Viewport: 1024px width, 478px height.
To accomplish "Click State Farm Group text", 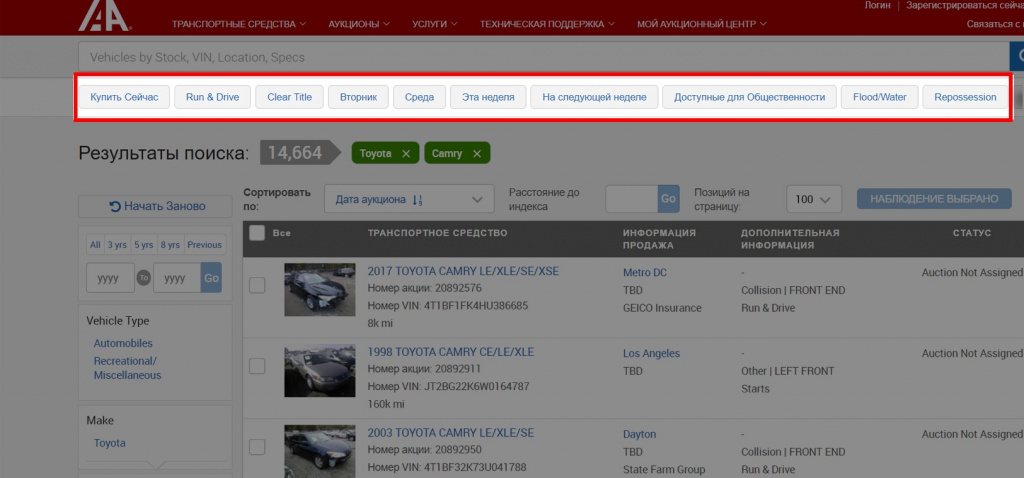I will pyautogui.click(x=664, y=470).
